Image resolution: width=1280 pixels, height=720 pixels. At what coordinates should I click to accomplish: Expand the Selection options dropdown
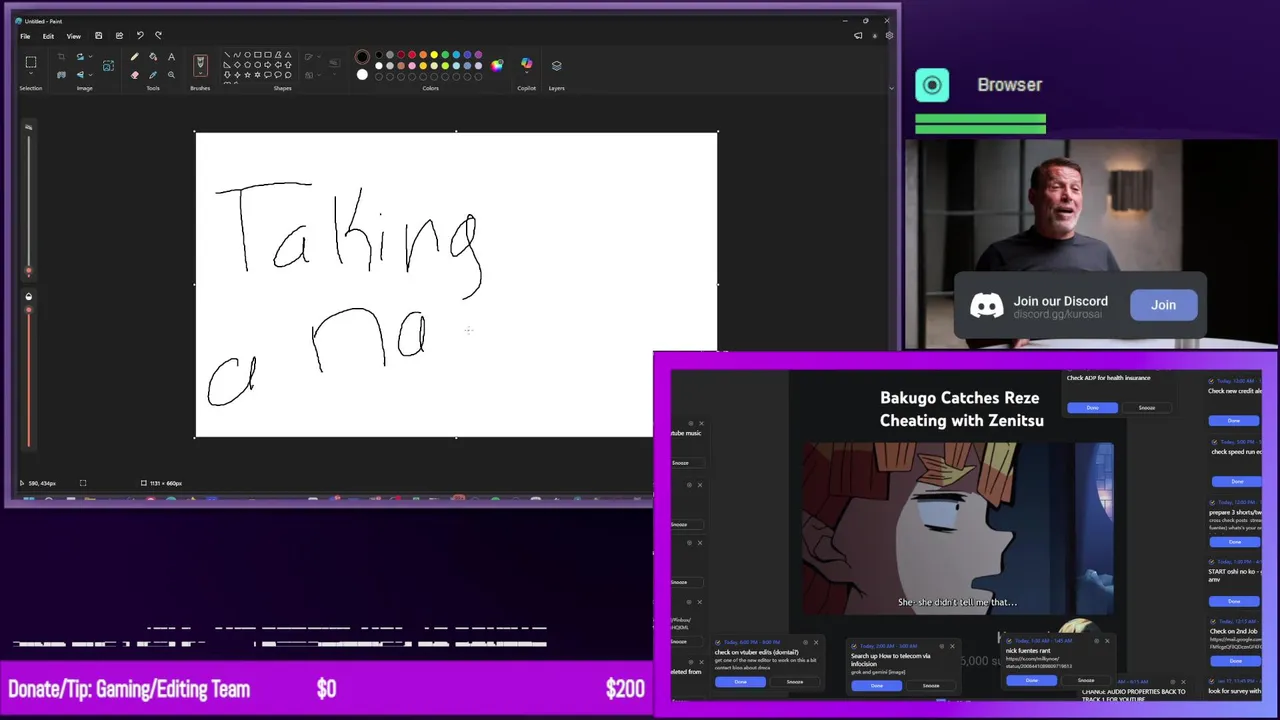tap(31, 73)
